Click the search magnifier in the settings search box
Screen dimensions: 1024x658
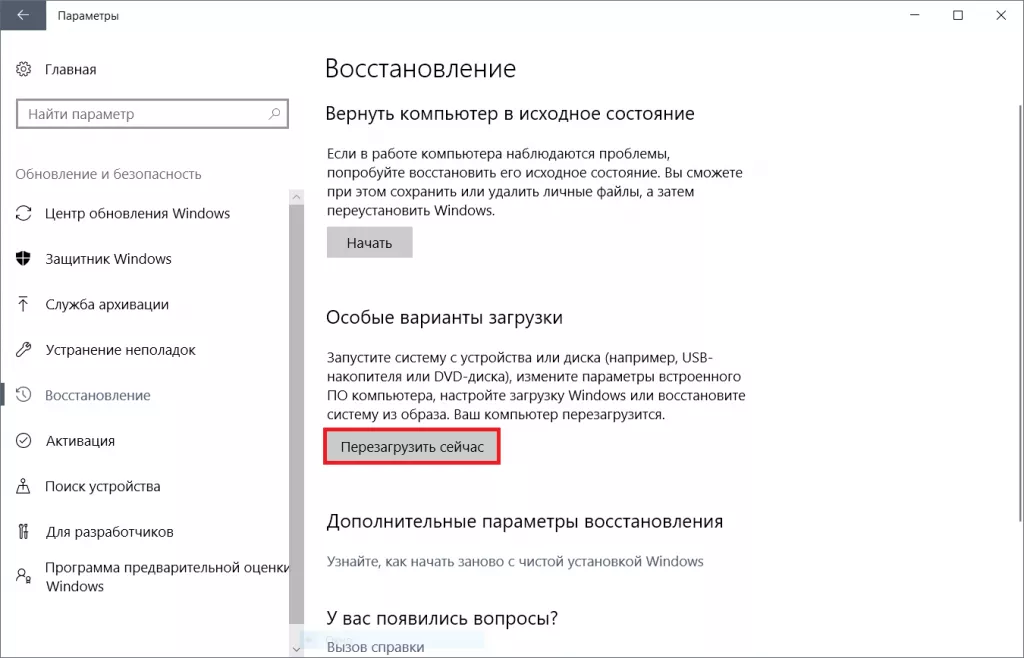tap(273, 113)
